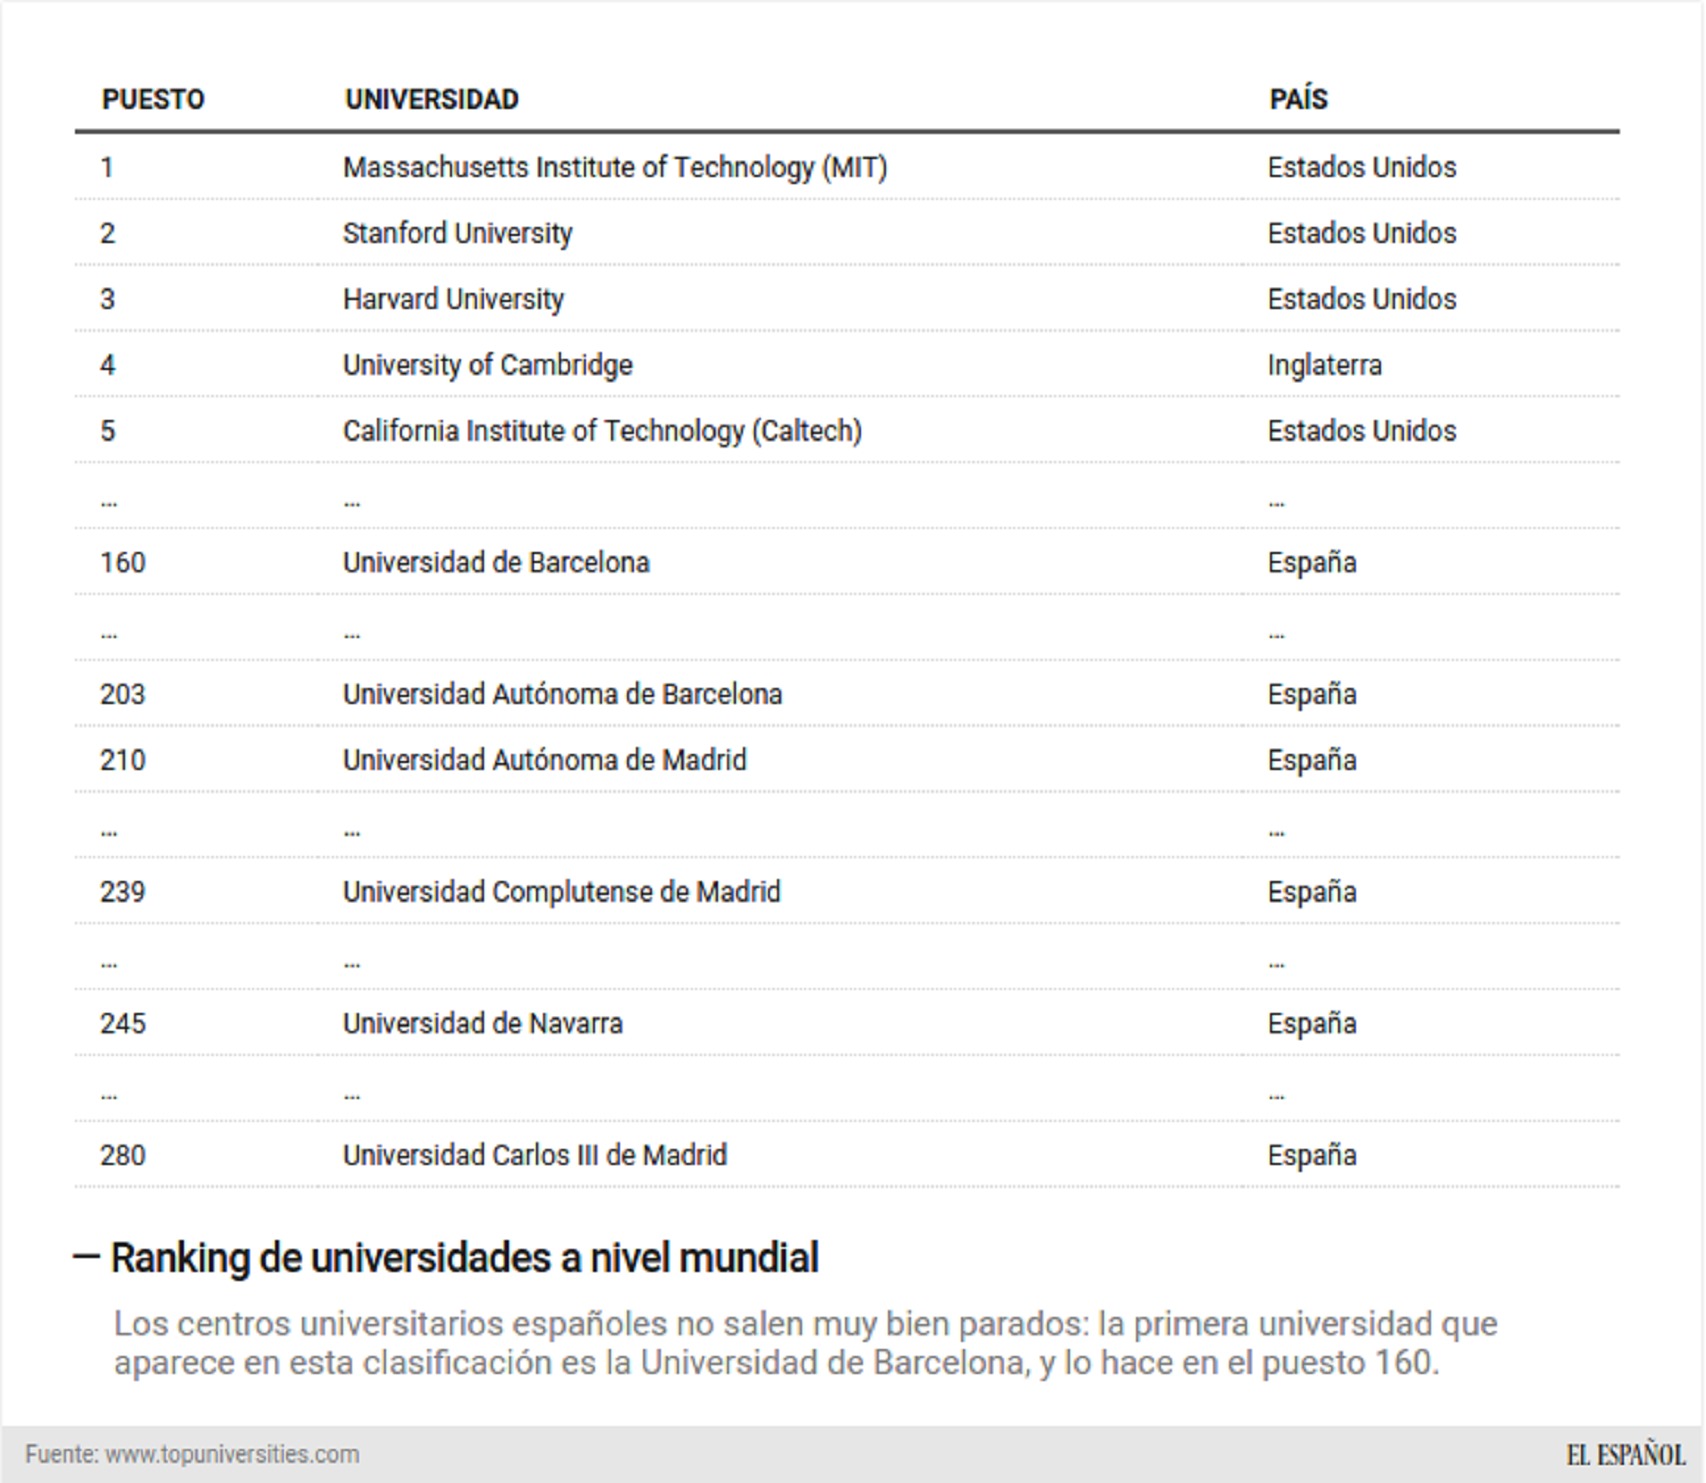The image size is (1706, 1483).
Task: Select the Universidad de Barcelona row
Action: point(496,563)
